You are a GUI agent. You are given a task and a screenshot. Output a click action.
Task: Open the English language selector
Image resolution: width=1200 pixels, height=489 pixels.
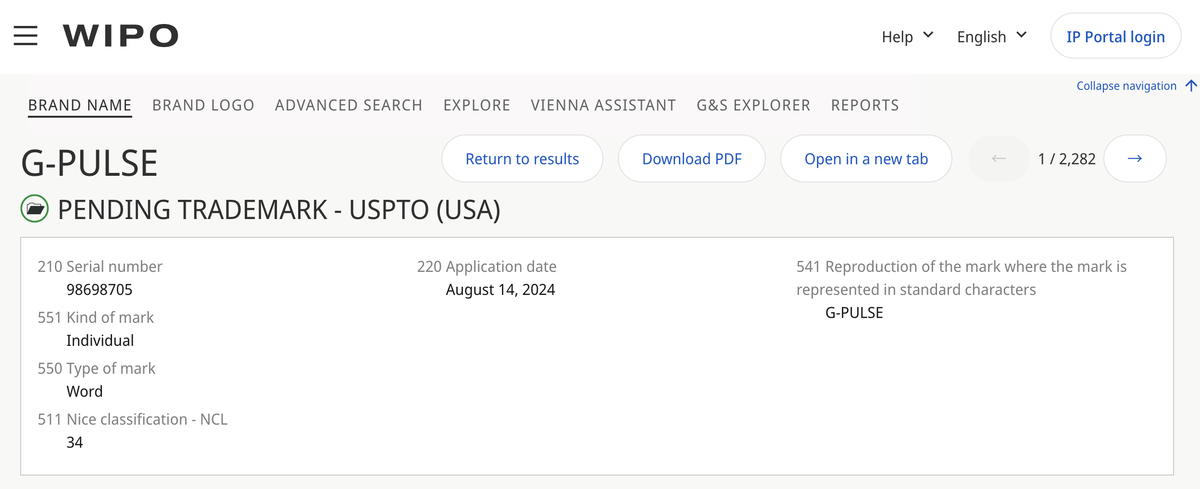[991, 36]
